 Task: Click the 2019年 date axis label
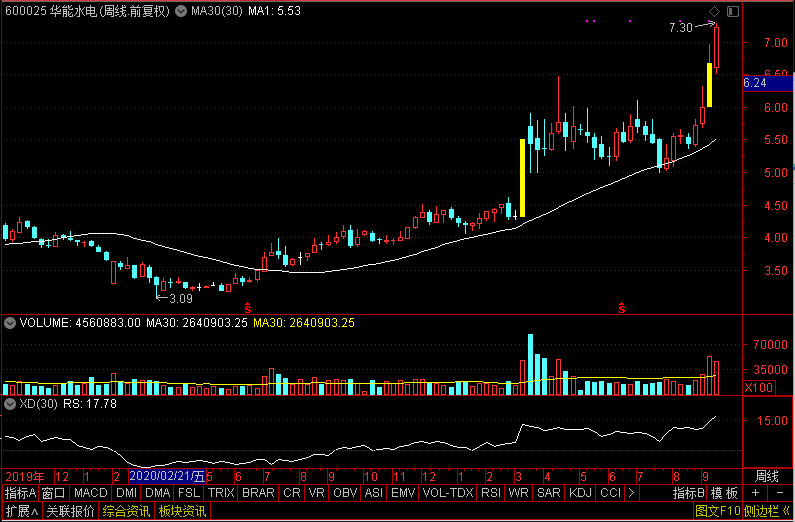(25, 476)
